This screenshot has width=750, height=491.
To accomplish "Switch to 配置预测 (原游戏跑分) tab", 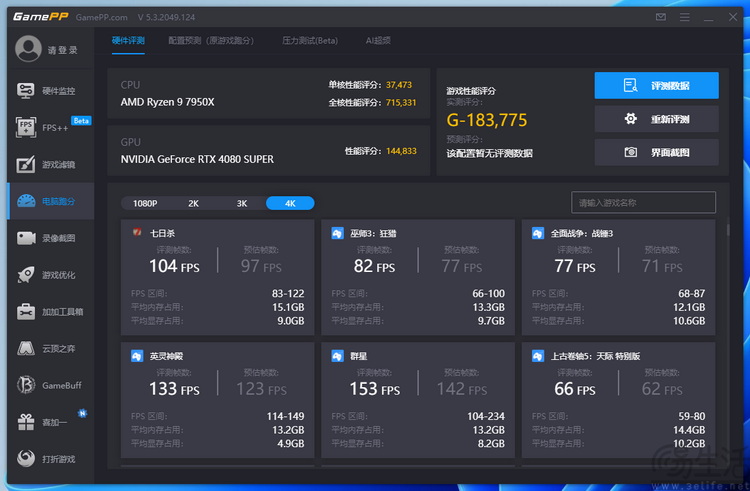I will (211, 41).
